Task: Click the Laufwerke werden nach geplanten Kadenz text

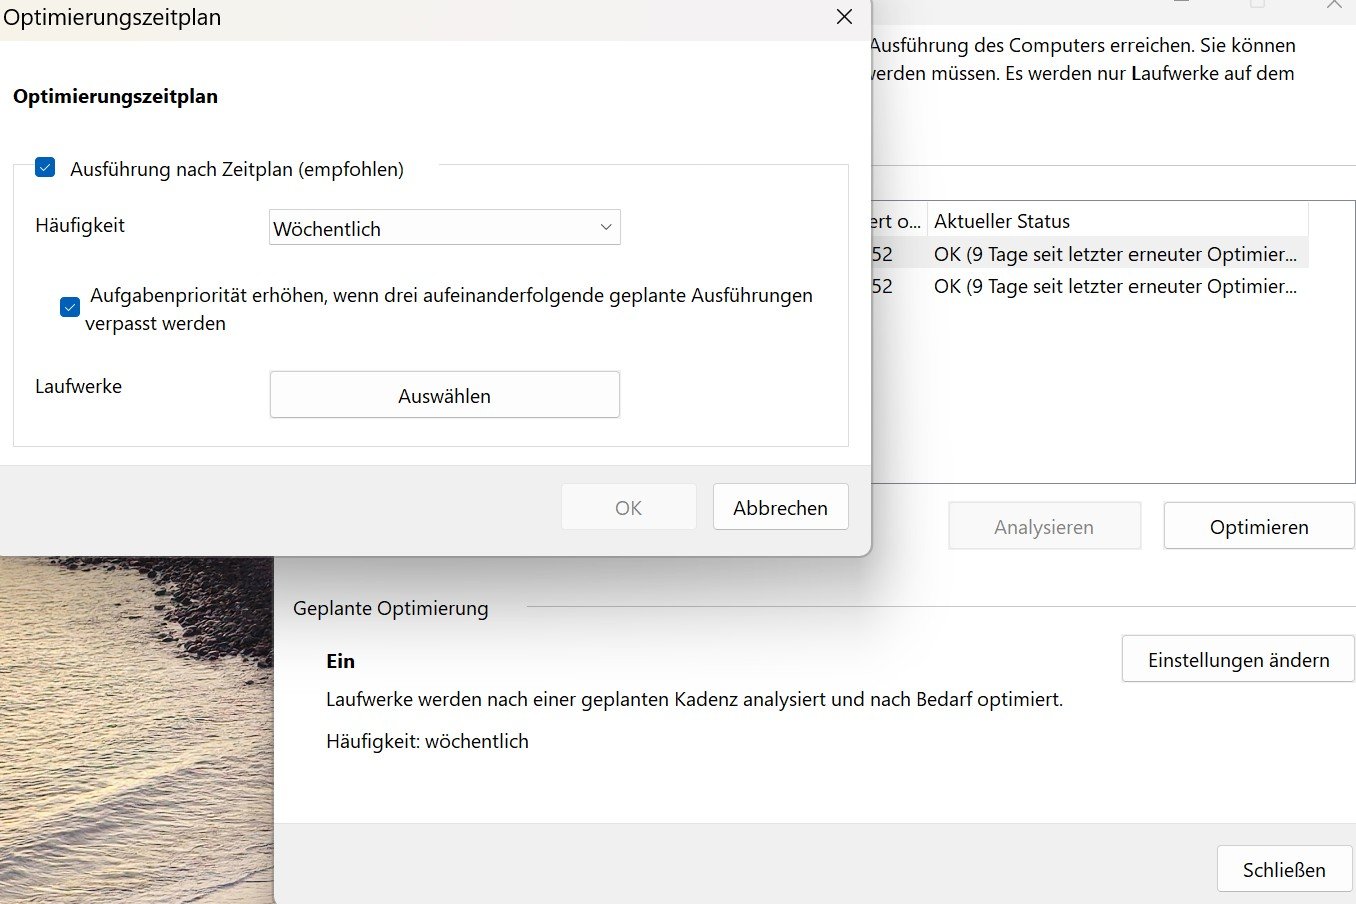Action: pyautogui.click(x=694, y=699)
